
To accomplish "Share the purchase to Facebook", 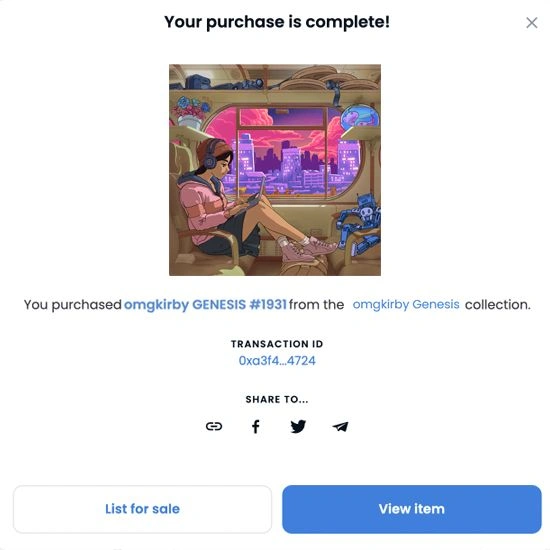I will [x=256, y=427].
